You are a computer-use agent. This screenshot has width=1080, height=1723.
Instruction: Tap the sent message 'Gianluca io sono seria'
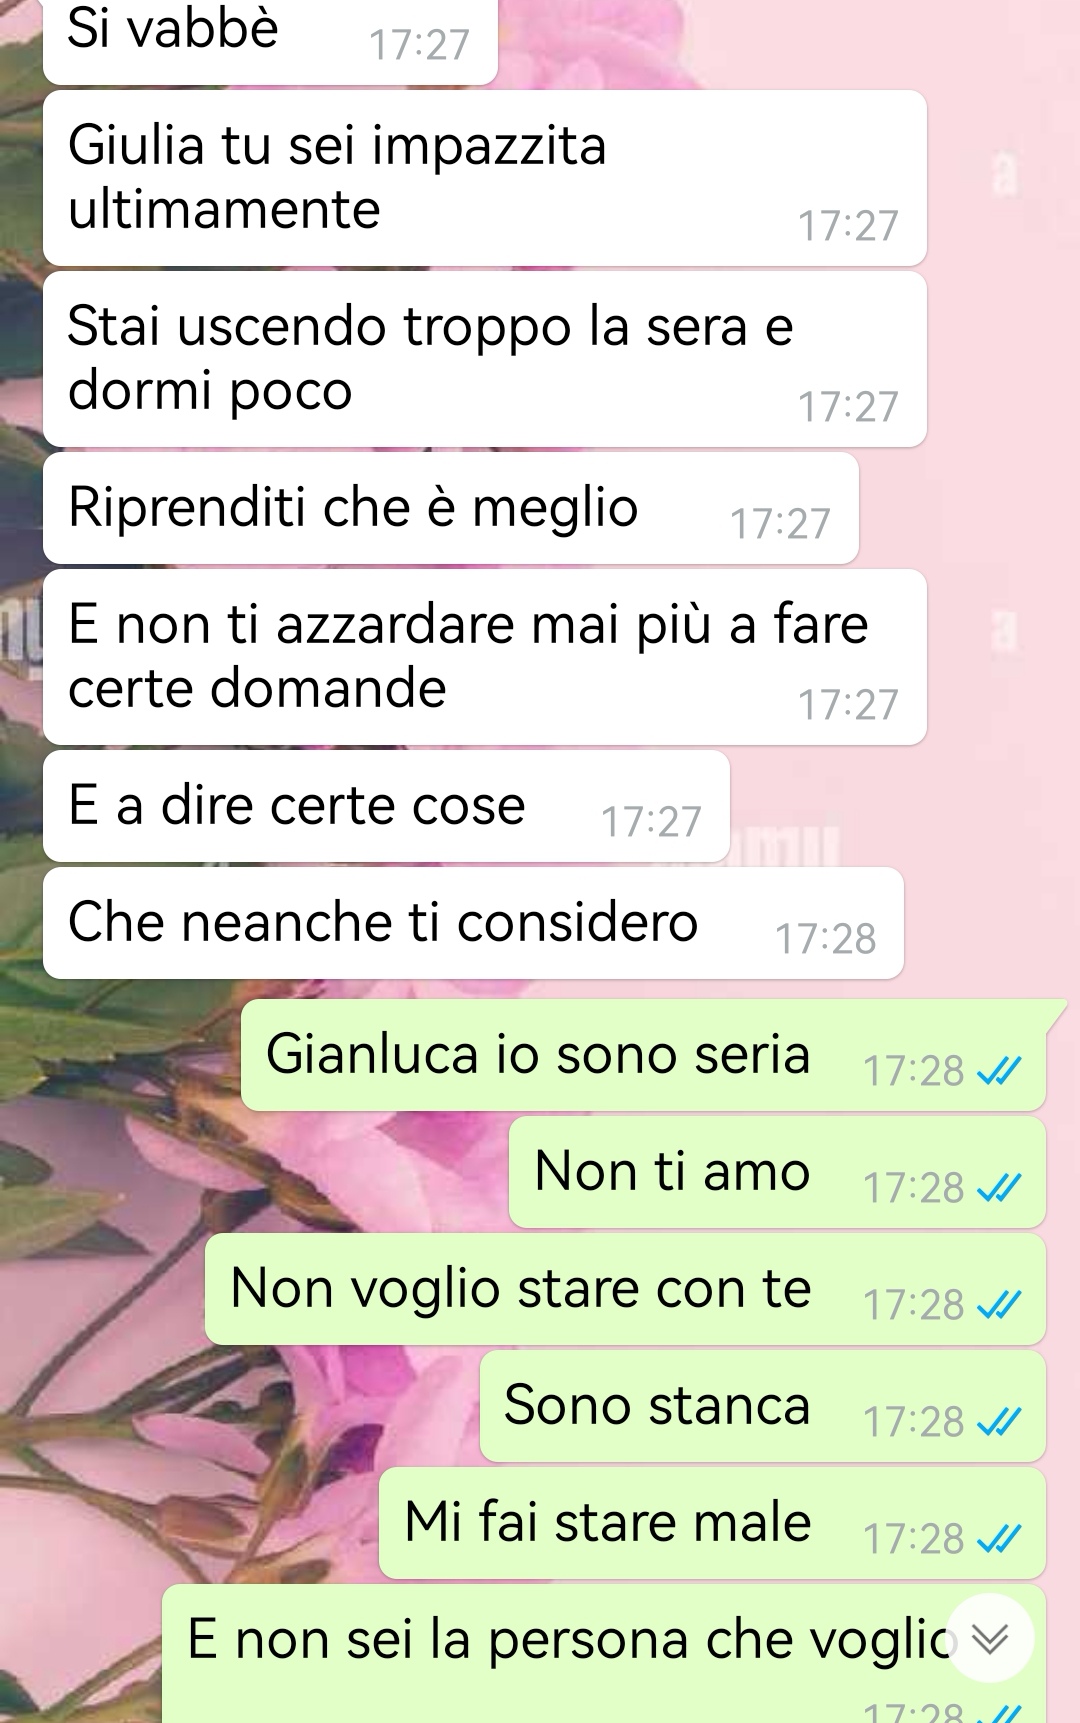coord(643,1055)
